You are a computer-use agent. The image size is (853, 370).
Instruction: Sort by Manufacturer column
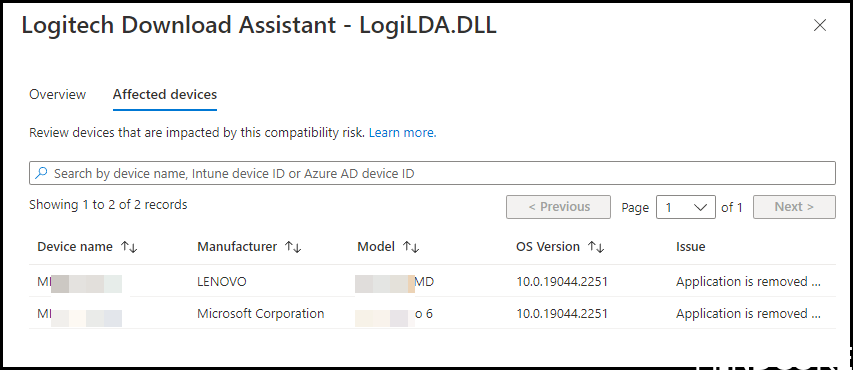(x=249, y=247)
